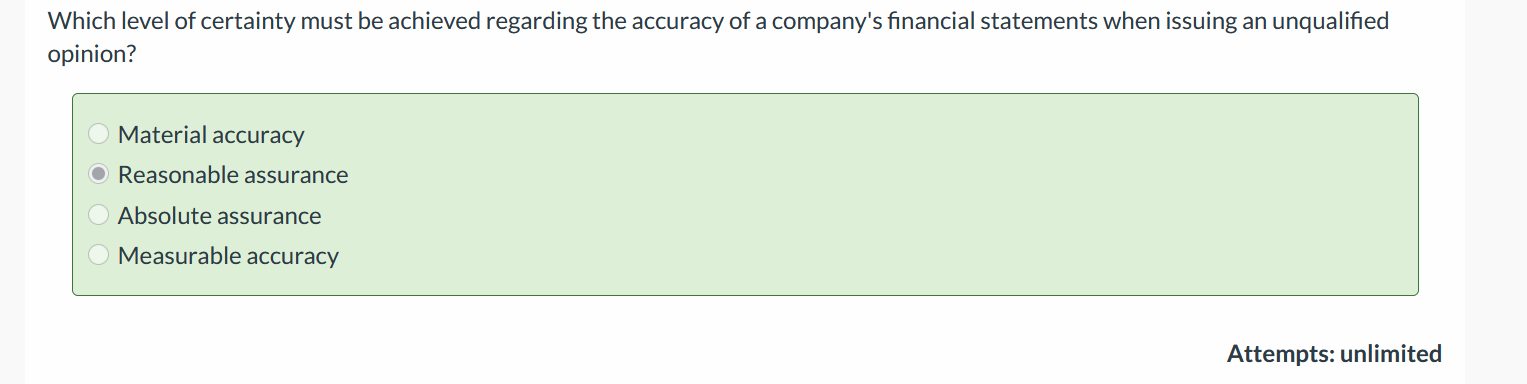The image size is (1527, 384).
Task: Click the word 'accuracy' in Measurable accuracy option
Action: point(295,256)
